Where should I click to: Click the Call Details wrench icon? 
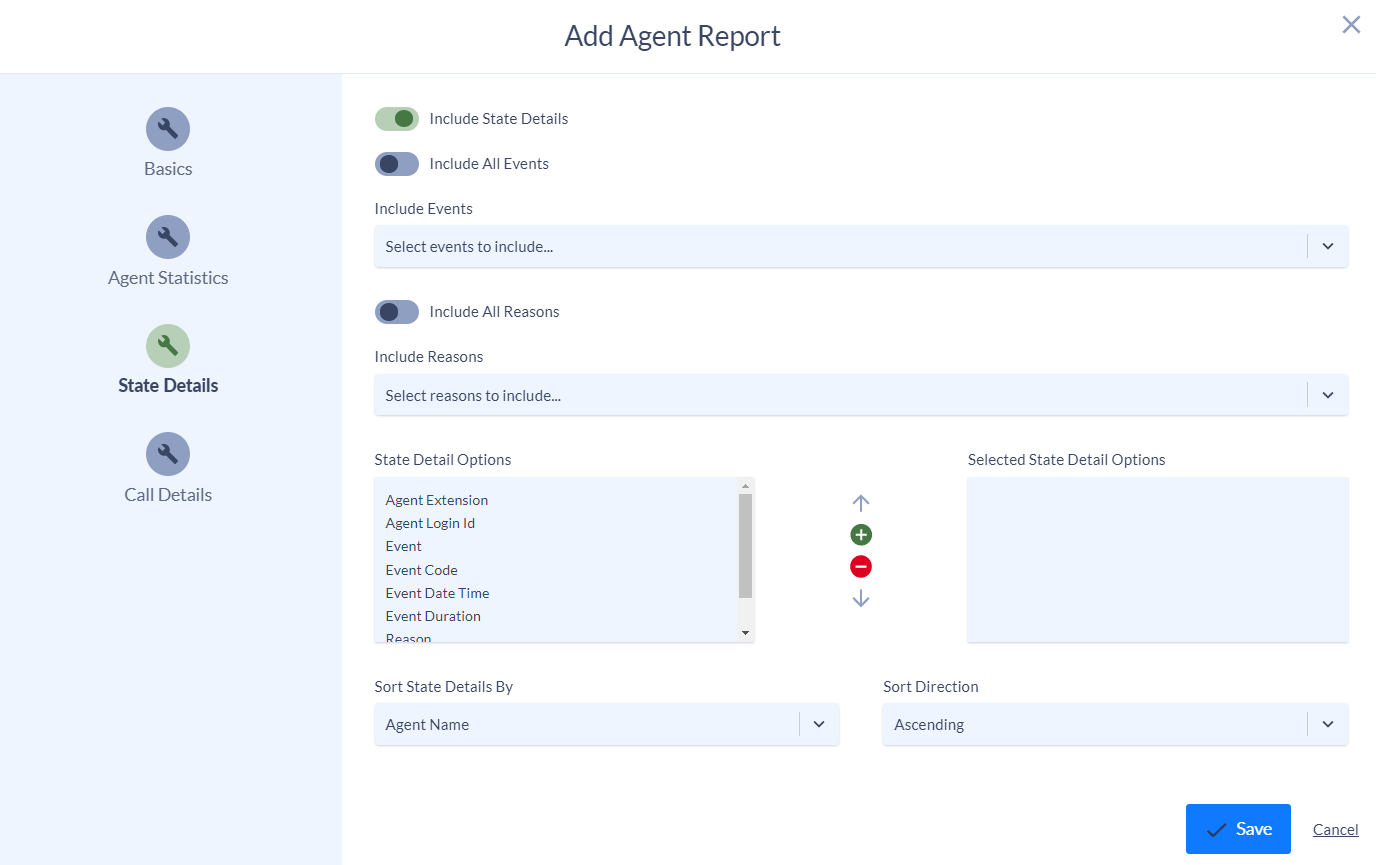[167, 454]
